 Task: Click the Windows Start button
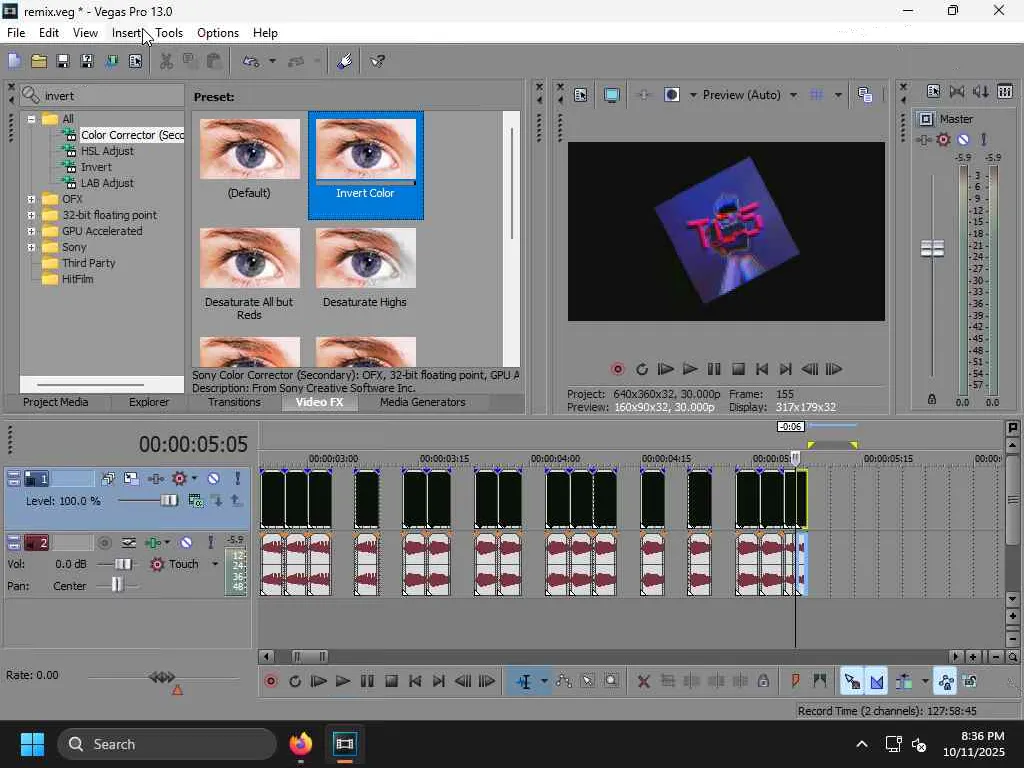pos(32,744)
